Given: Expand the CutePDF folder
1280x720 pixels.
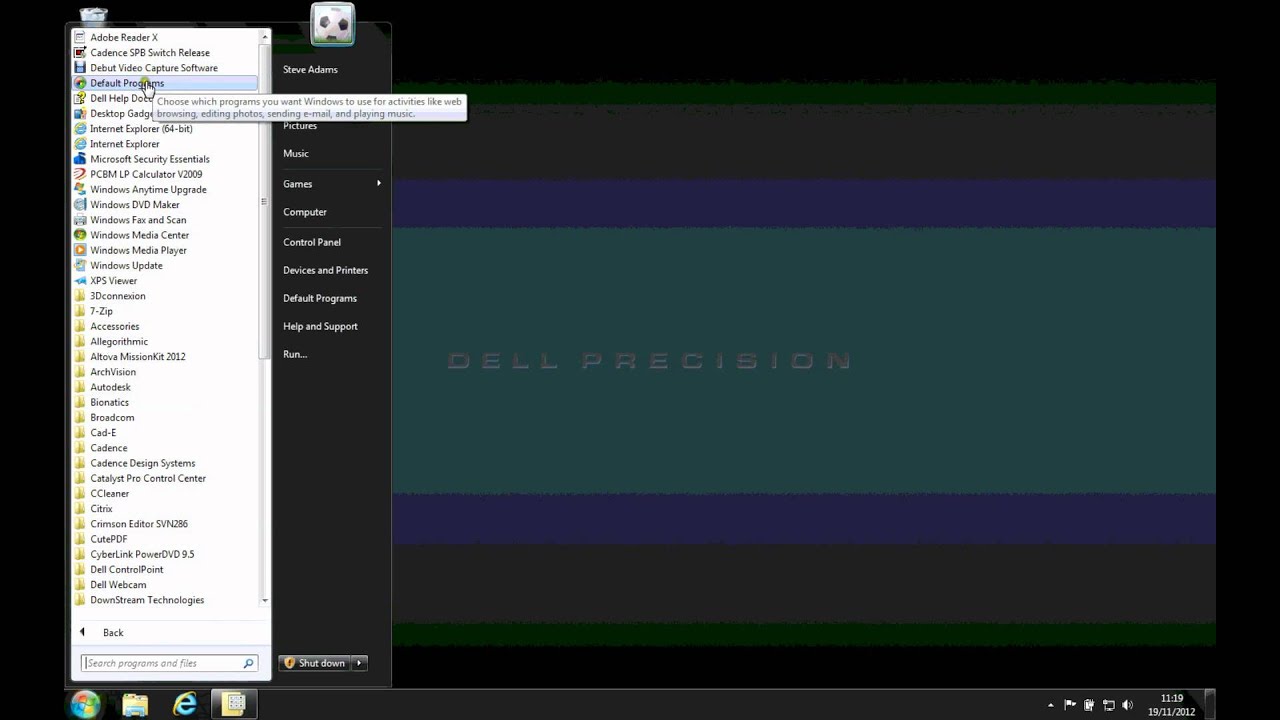Looking at the screenshot, I should pyautogui.click(x=108, y=539).
